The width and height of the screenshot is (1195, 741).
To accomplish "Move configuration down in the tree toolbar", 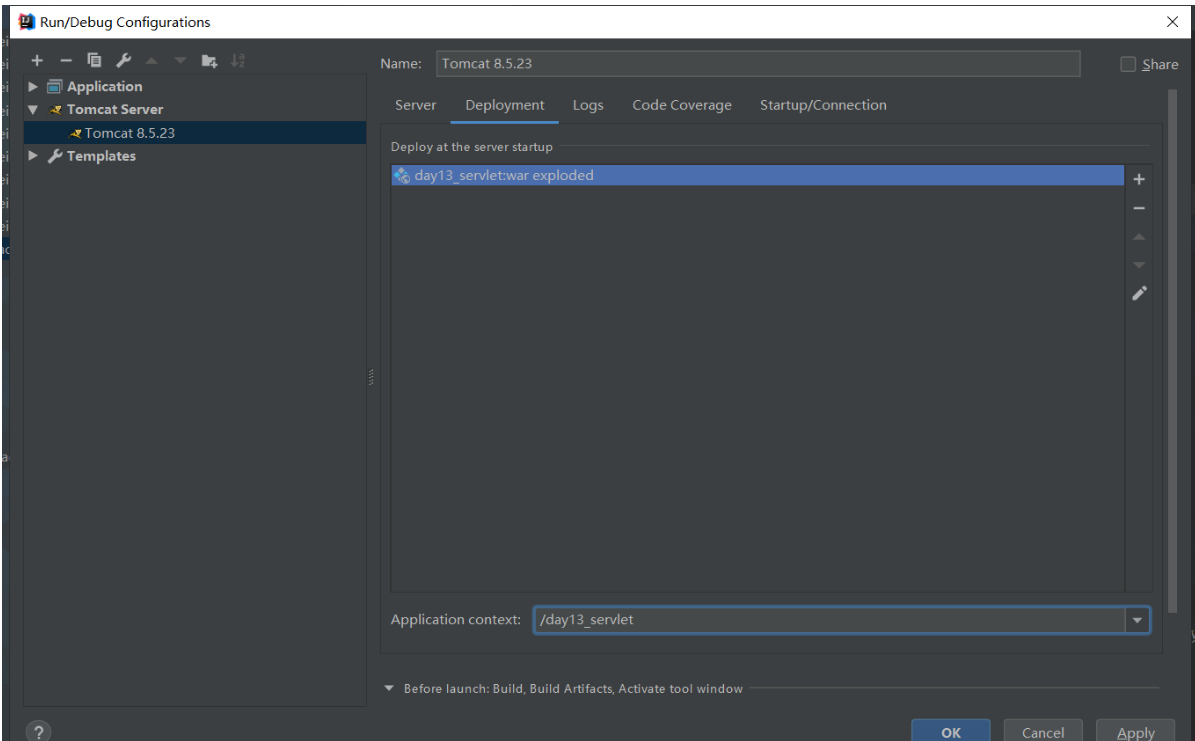I will (180, 60).
